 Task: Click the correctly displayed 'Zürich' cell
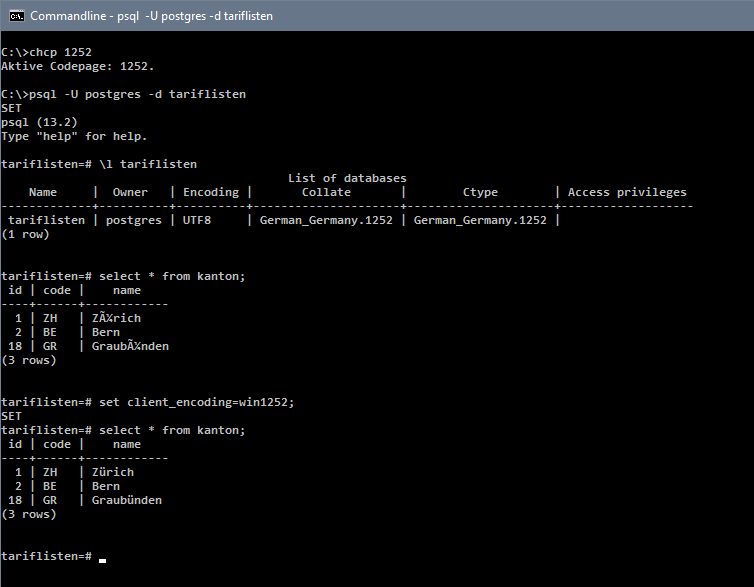tap(113, 472)
